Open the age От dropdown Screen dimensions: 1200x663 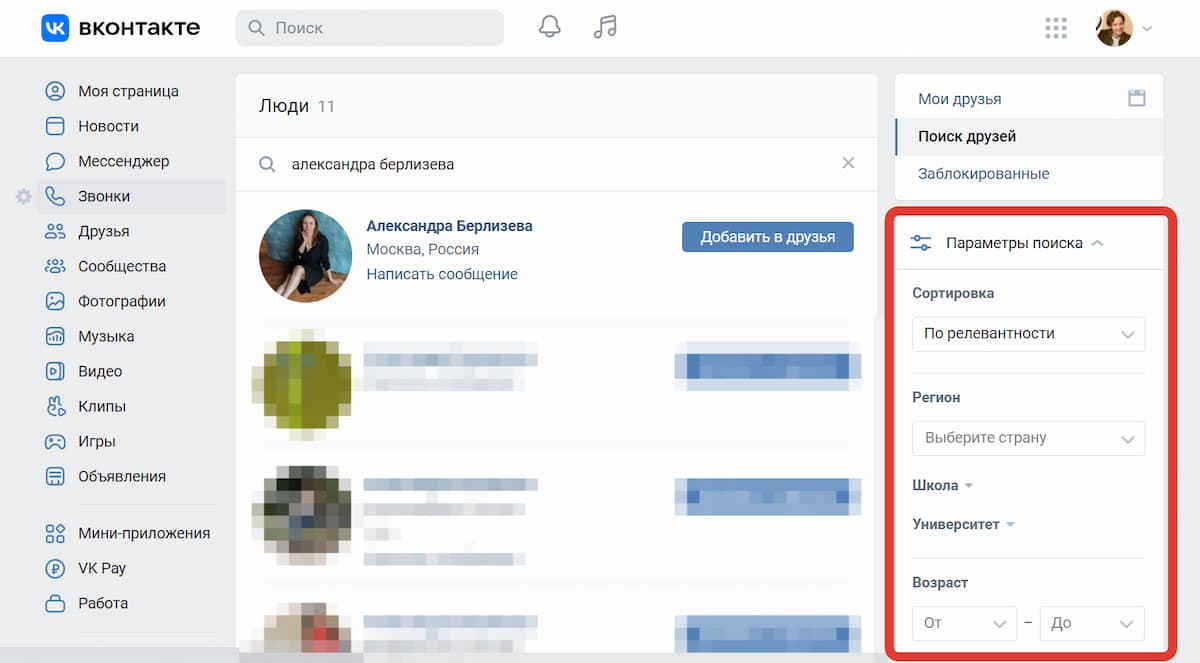(964, 623)
